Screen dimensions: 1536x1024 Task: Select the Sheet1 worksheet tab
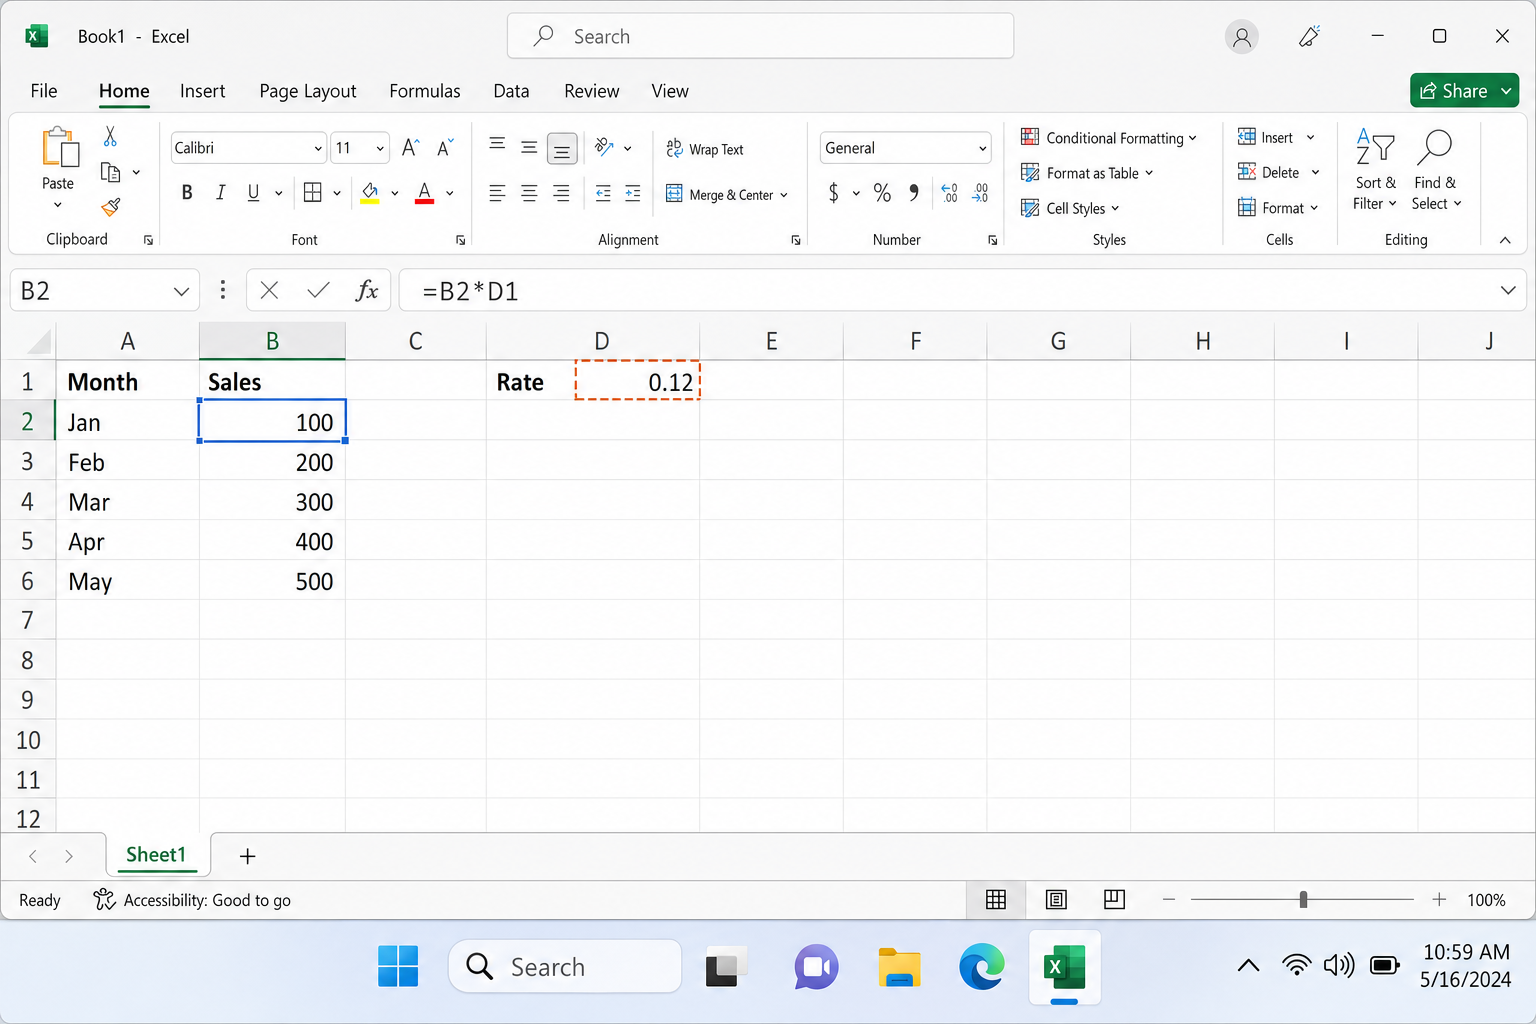[x=156, y=855]
